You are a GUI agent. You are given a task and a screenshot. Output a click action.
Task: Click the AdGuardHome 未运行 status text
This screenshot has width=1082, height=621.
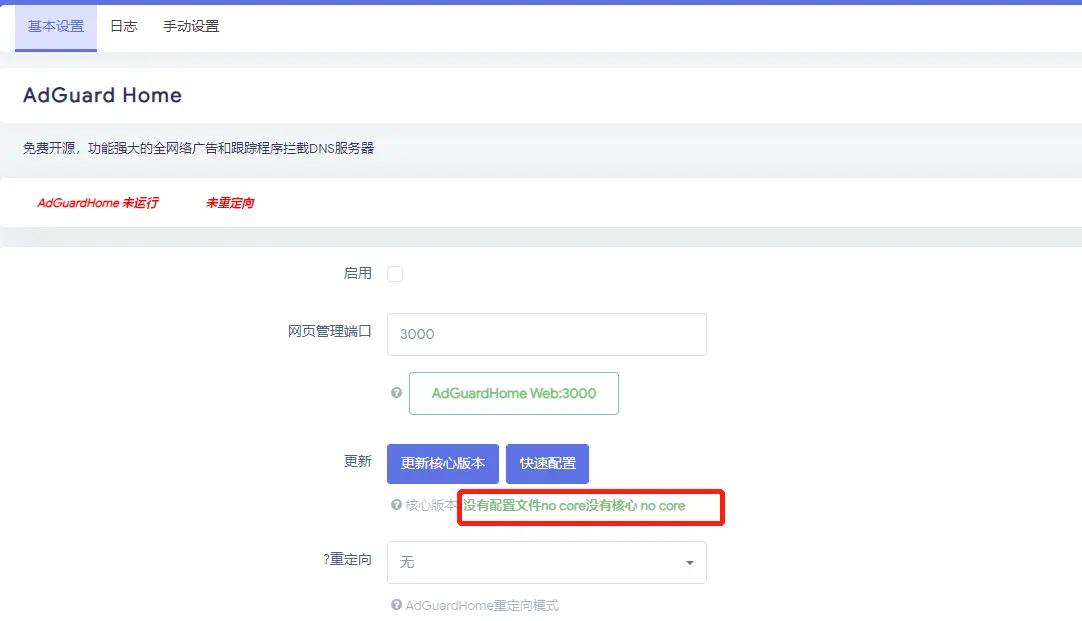[97, 203]
